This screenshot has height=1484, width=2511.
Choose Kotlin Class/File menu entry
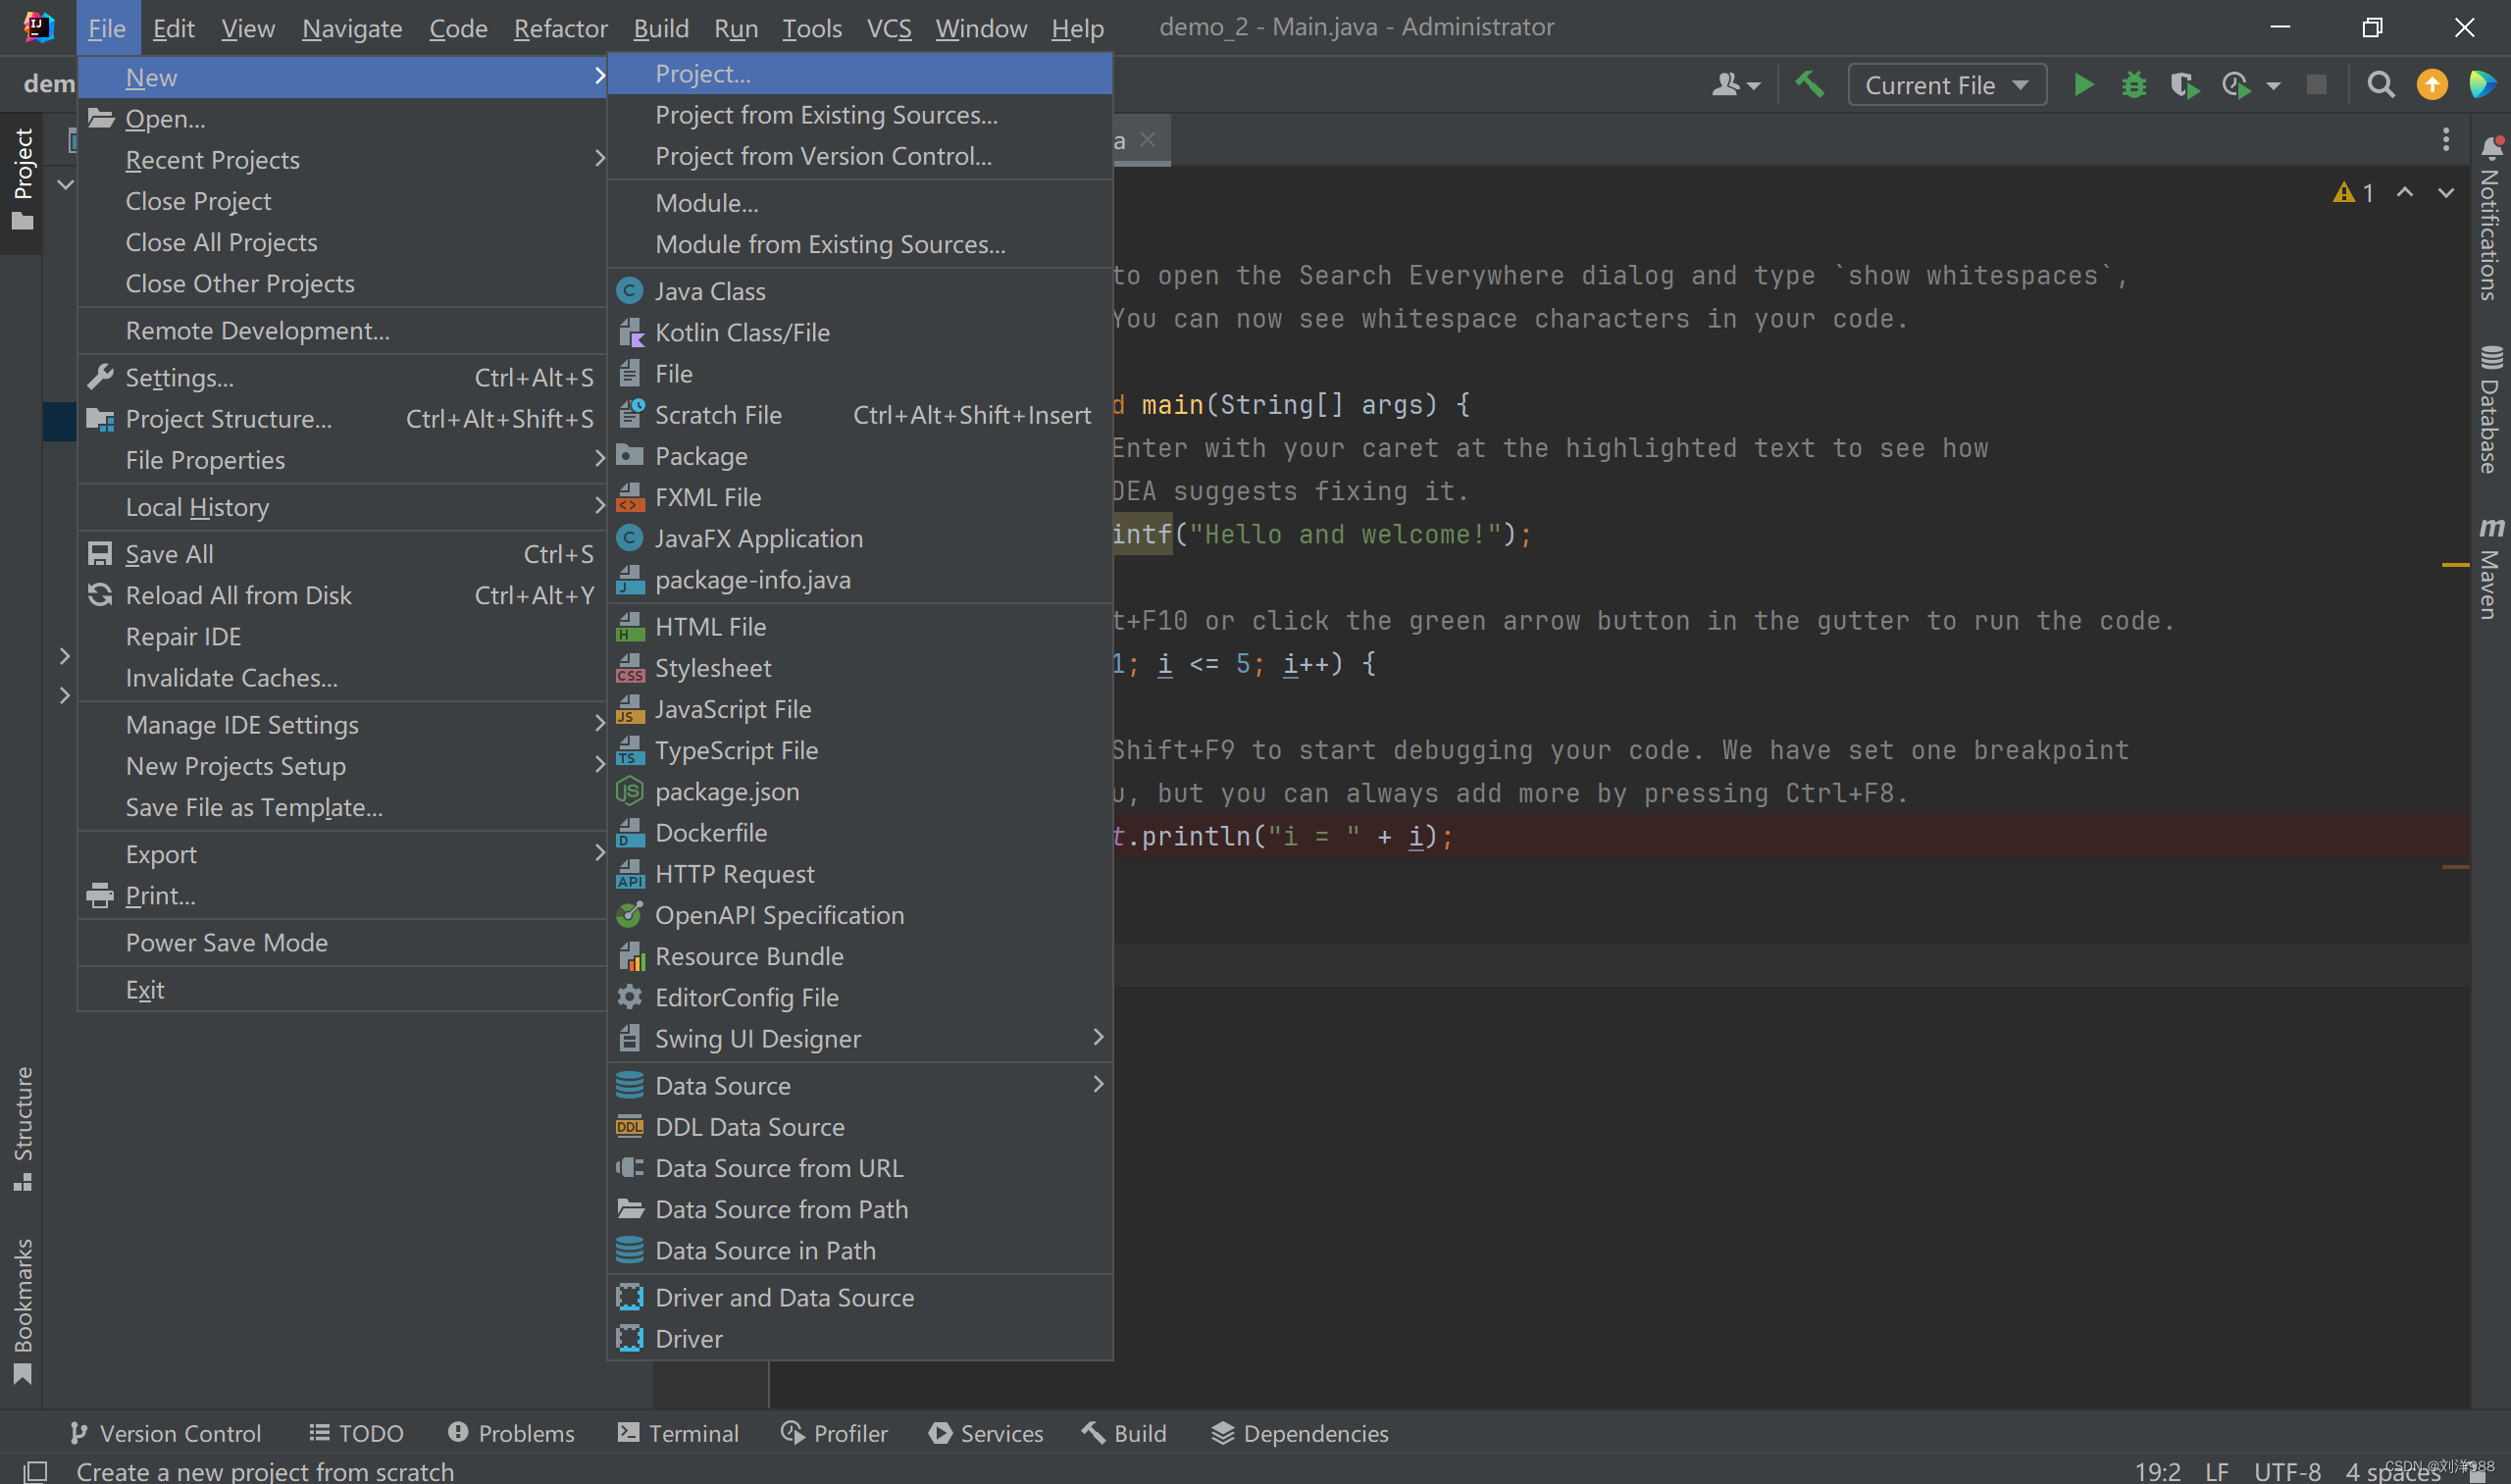(860, 332)
